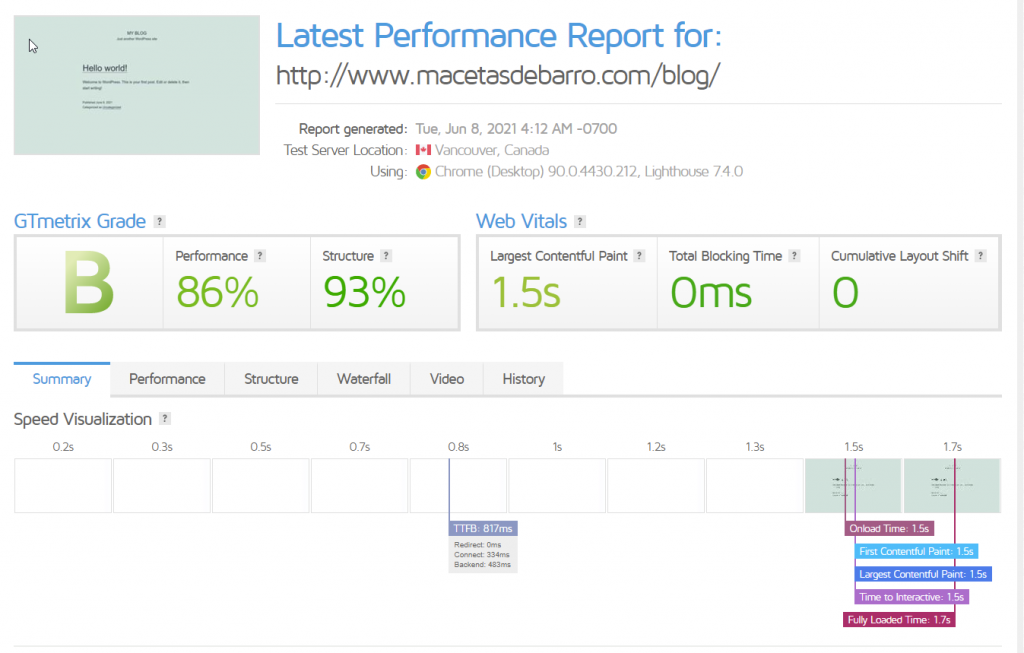Click help icon next to Speed Visualization

165,419
